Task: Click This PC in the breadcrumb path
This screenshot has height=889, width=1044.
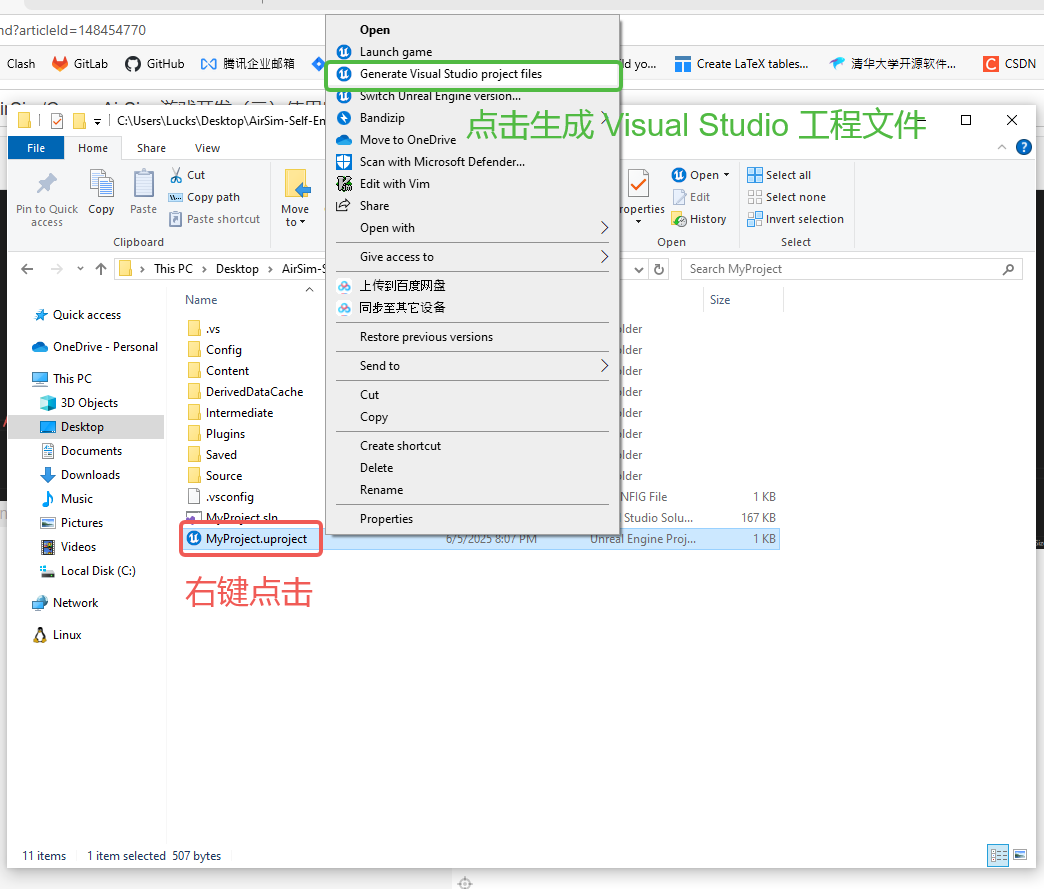Action: coord(173,269)
